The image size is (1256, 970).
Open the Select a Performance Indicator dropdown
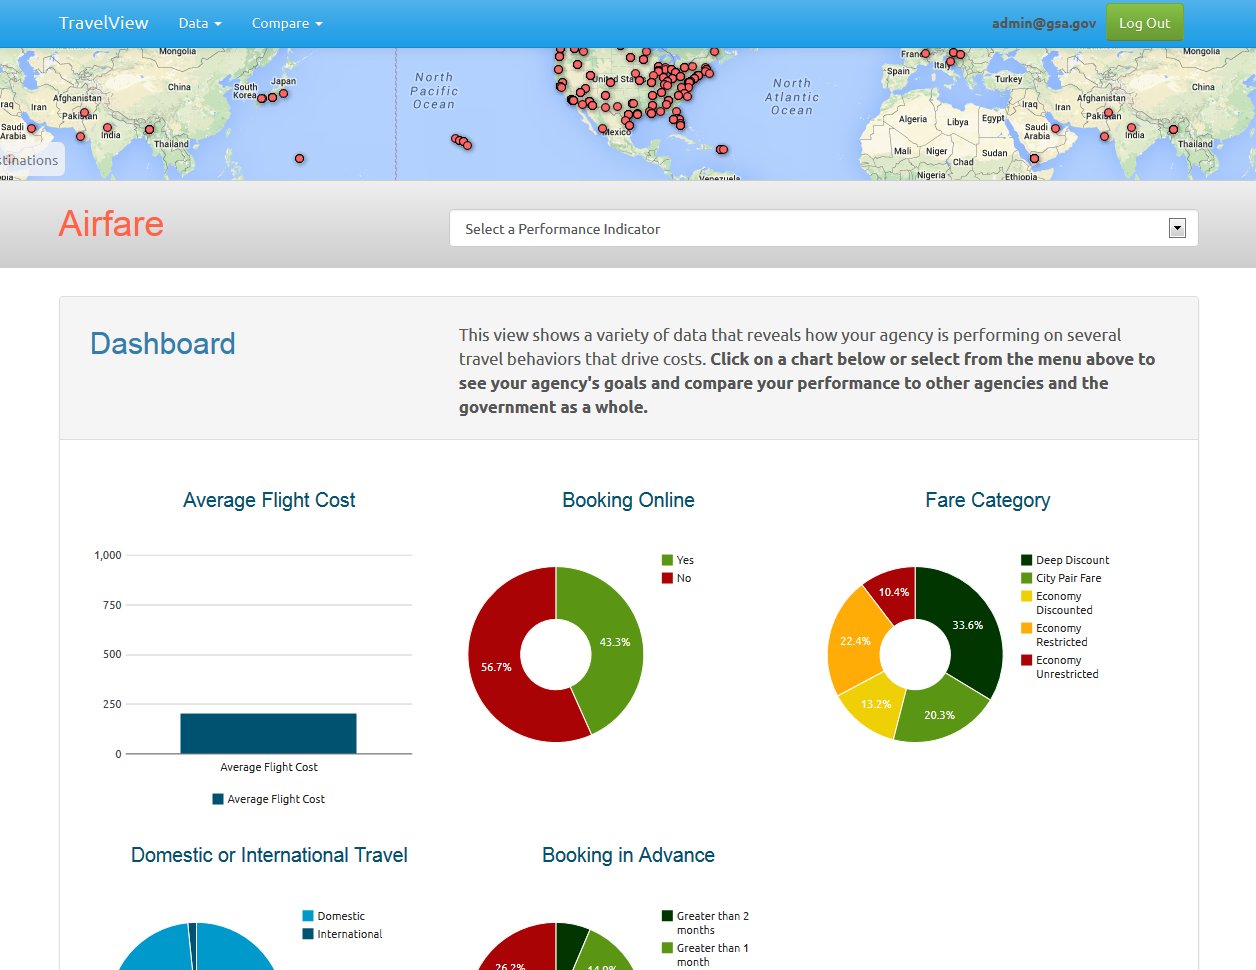tap(824, 228)
